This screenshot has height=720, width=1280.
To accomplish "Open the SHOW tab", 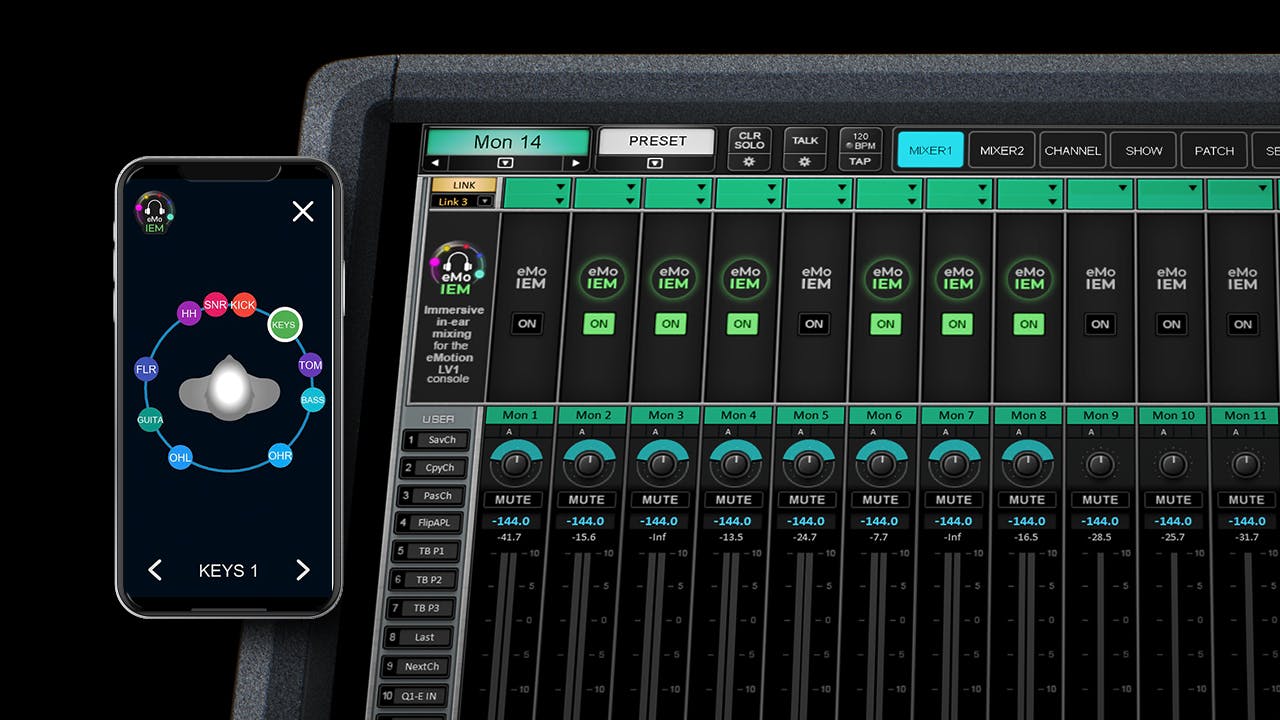I will click(1143, 150).
